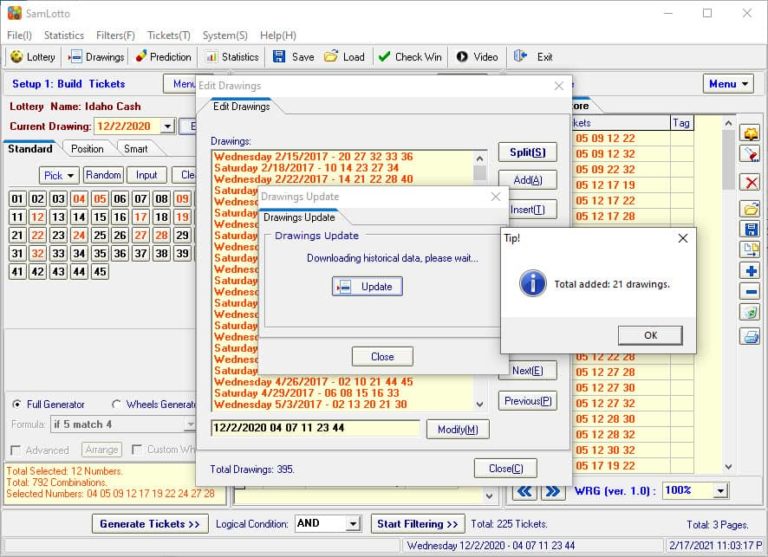Click Generate Tickets >> button
Screen dimensions: 768x557
click(150, 524)
